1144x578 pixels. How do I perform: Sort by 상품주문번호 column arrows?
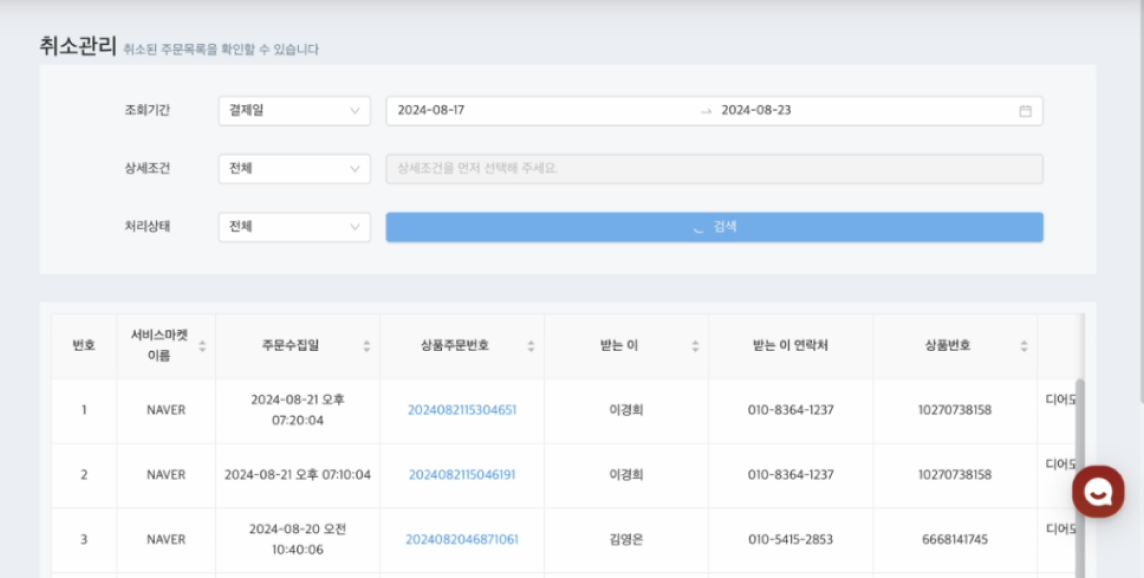coord(530,346)
